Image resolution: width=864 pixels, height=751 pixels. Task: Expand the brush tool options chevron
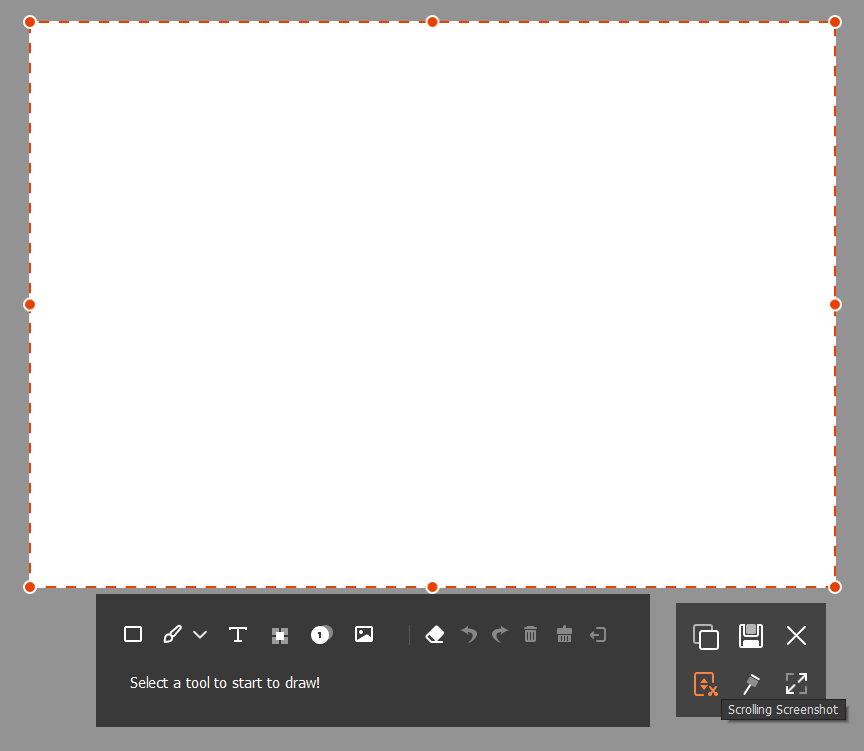(200, 635)
